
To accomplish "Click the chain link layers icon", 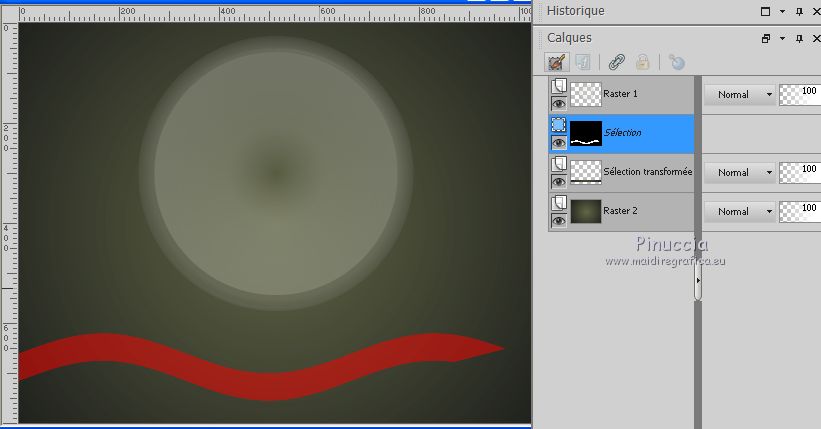I will (x=617, y=62).
